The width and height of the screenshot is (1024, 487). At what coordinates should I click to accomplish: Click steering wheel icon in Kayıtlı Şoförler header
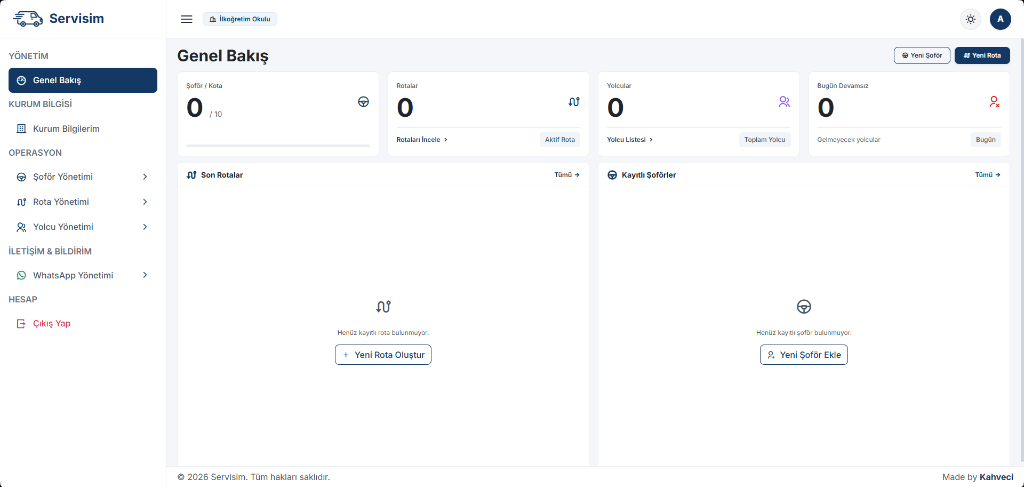[612, 175]
